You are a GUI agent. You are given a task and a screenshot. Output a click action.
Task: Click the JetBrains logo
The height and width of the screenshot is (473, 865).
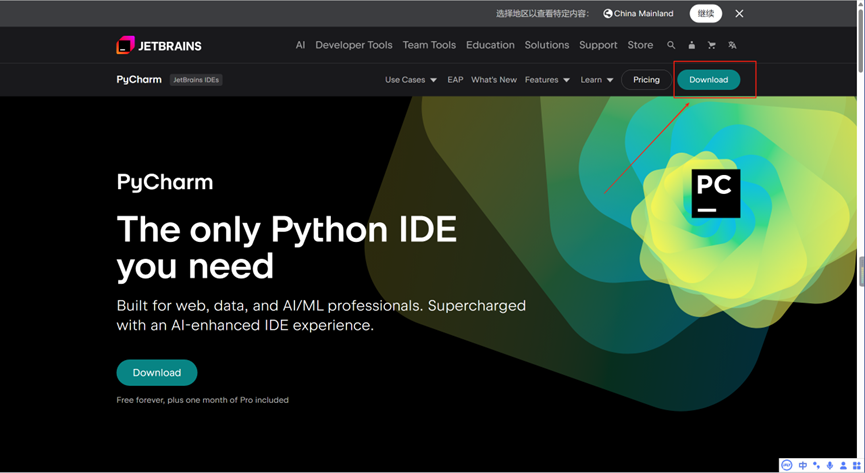tap(159, 45)
